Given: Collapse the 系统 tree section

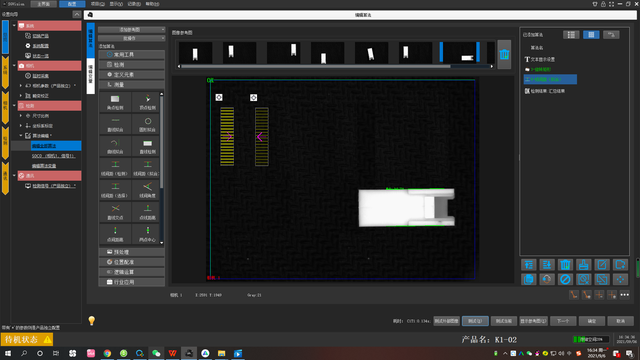Looking at the screenshot, I should coord(14,26).
